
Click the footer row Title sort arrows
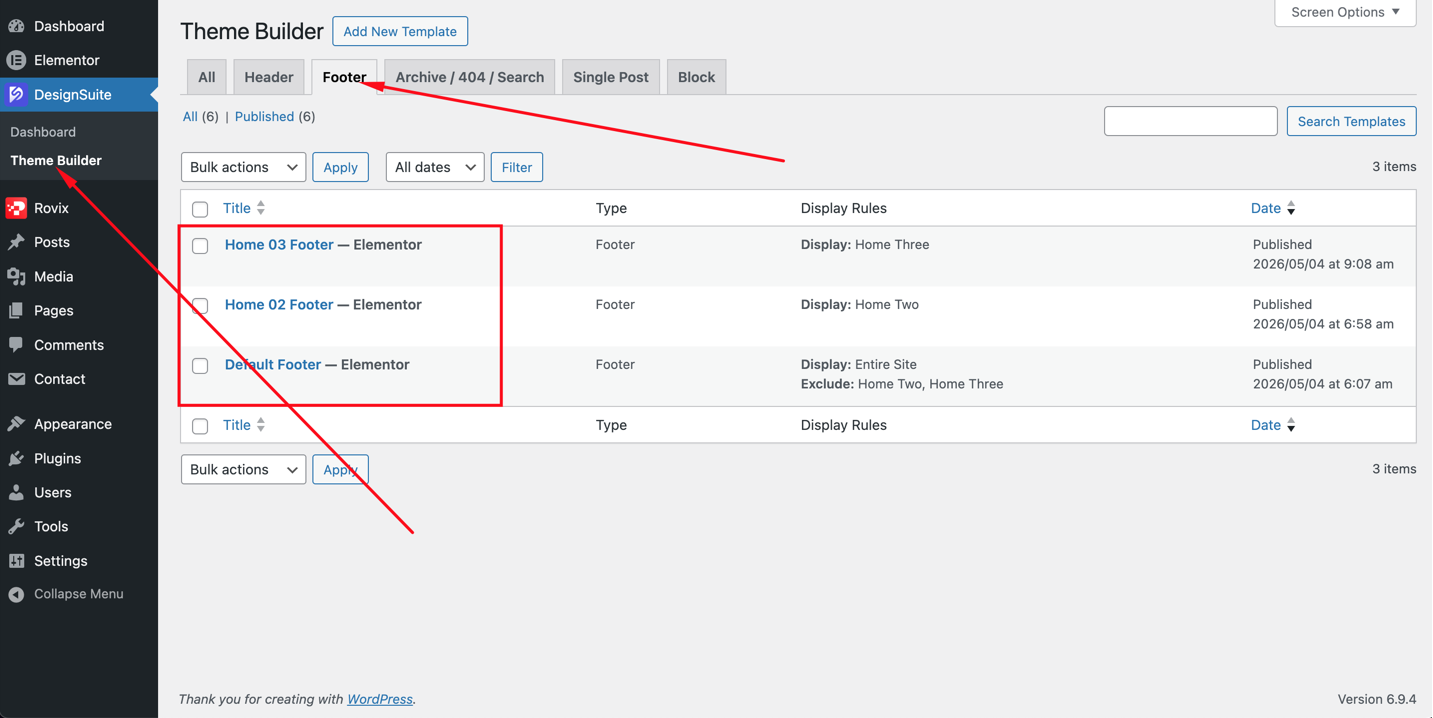point(261,425)
